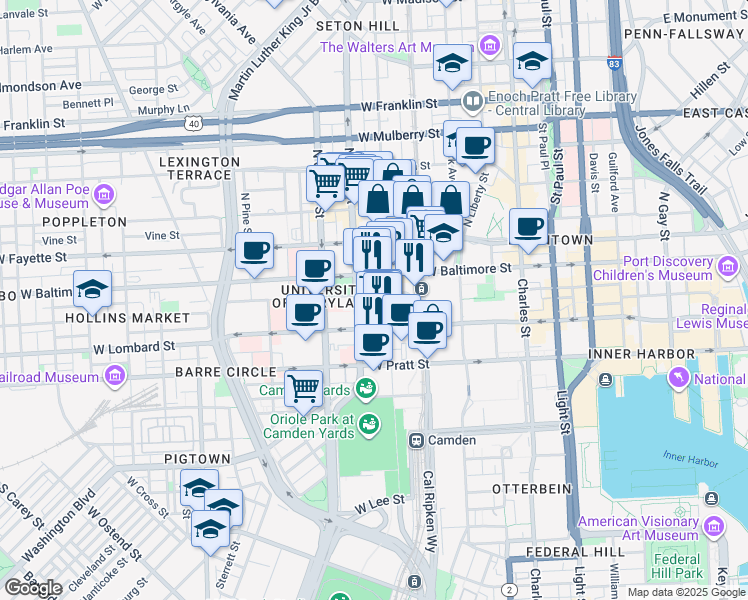The height and width of the screenshot is (600, 748).
Task: Click the Google logo
Action: click(x=34, y=588)
